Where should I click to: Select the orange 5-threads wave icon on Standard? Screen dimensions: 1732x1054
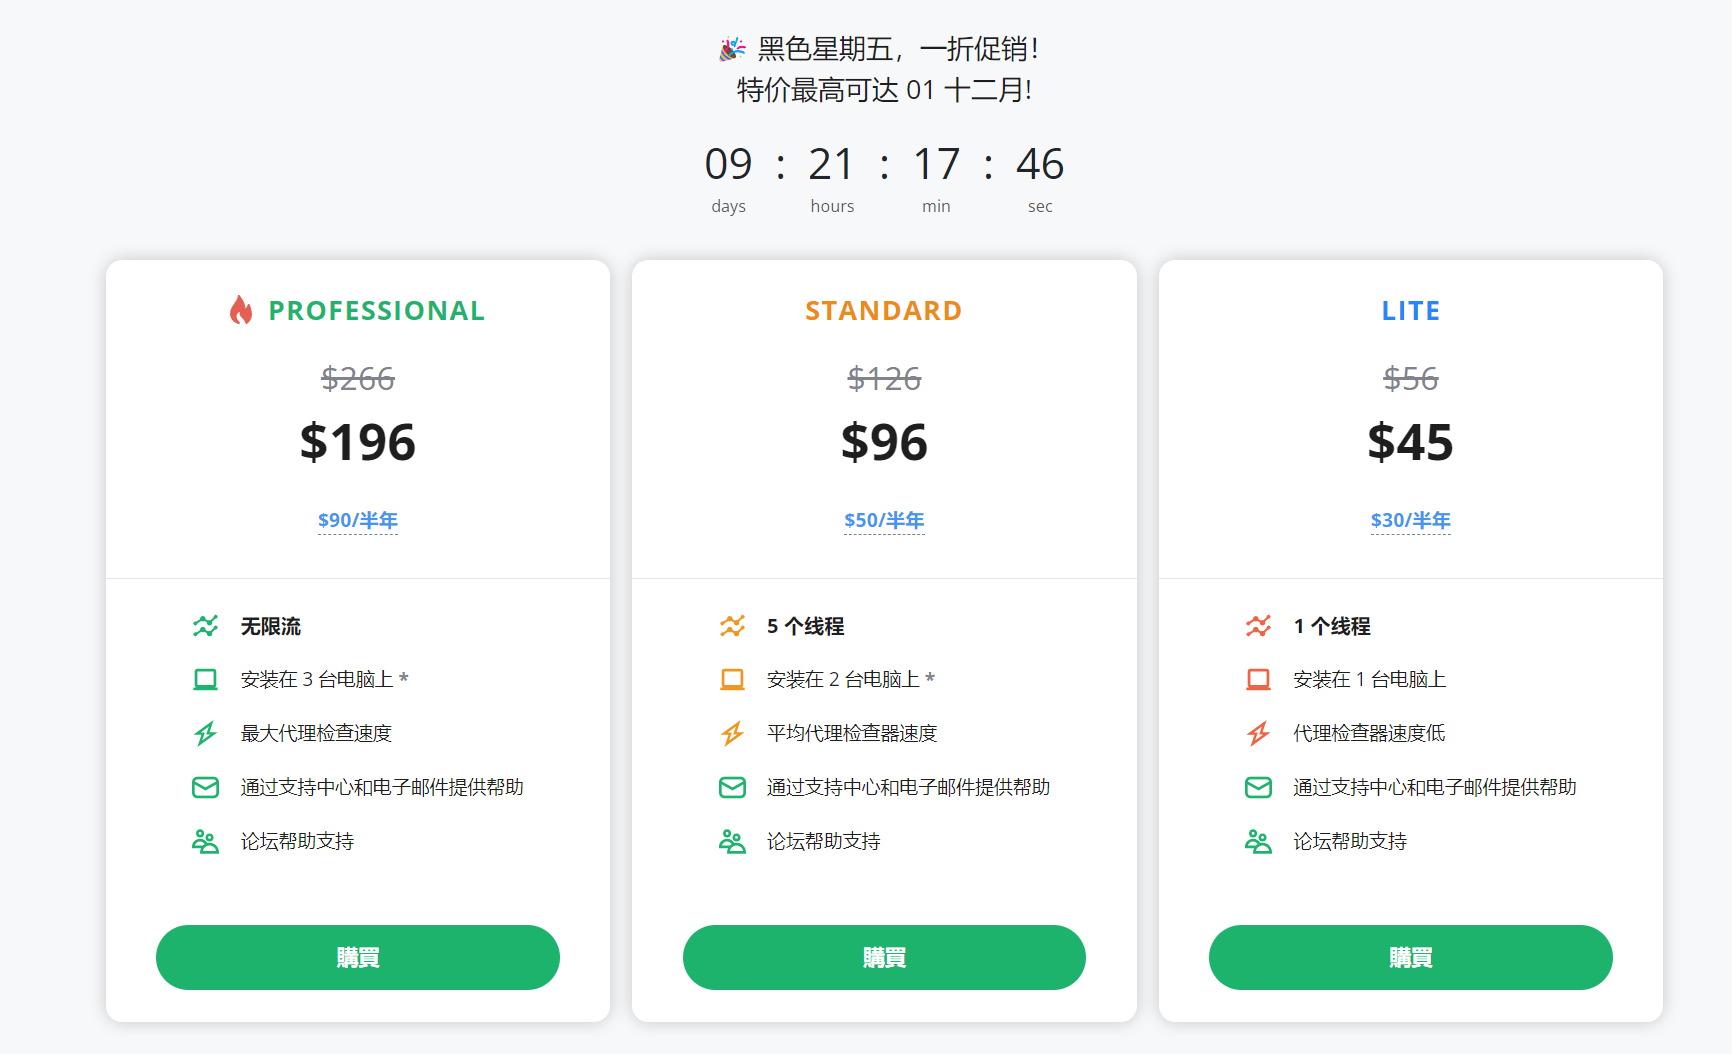tap(732, 626)
